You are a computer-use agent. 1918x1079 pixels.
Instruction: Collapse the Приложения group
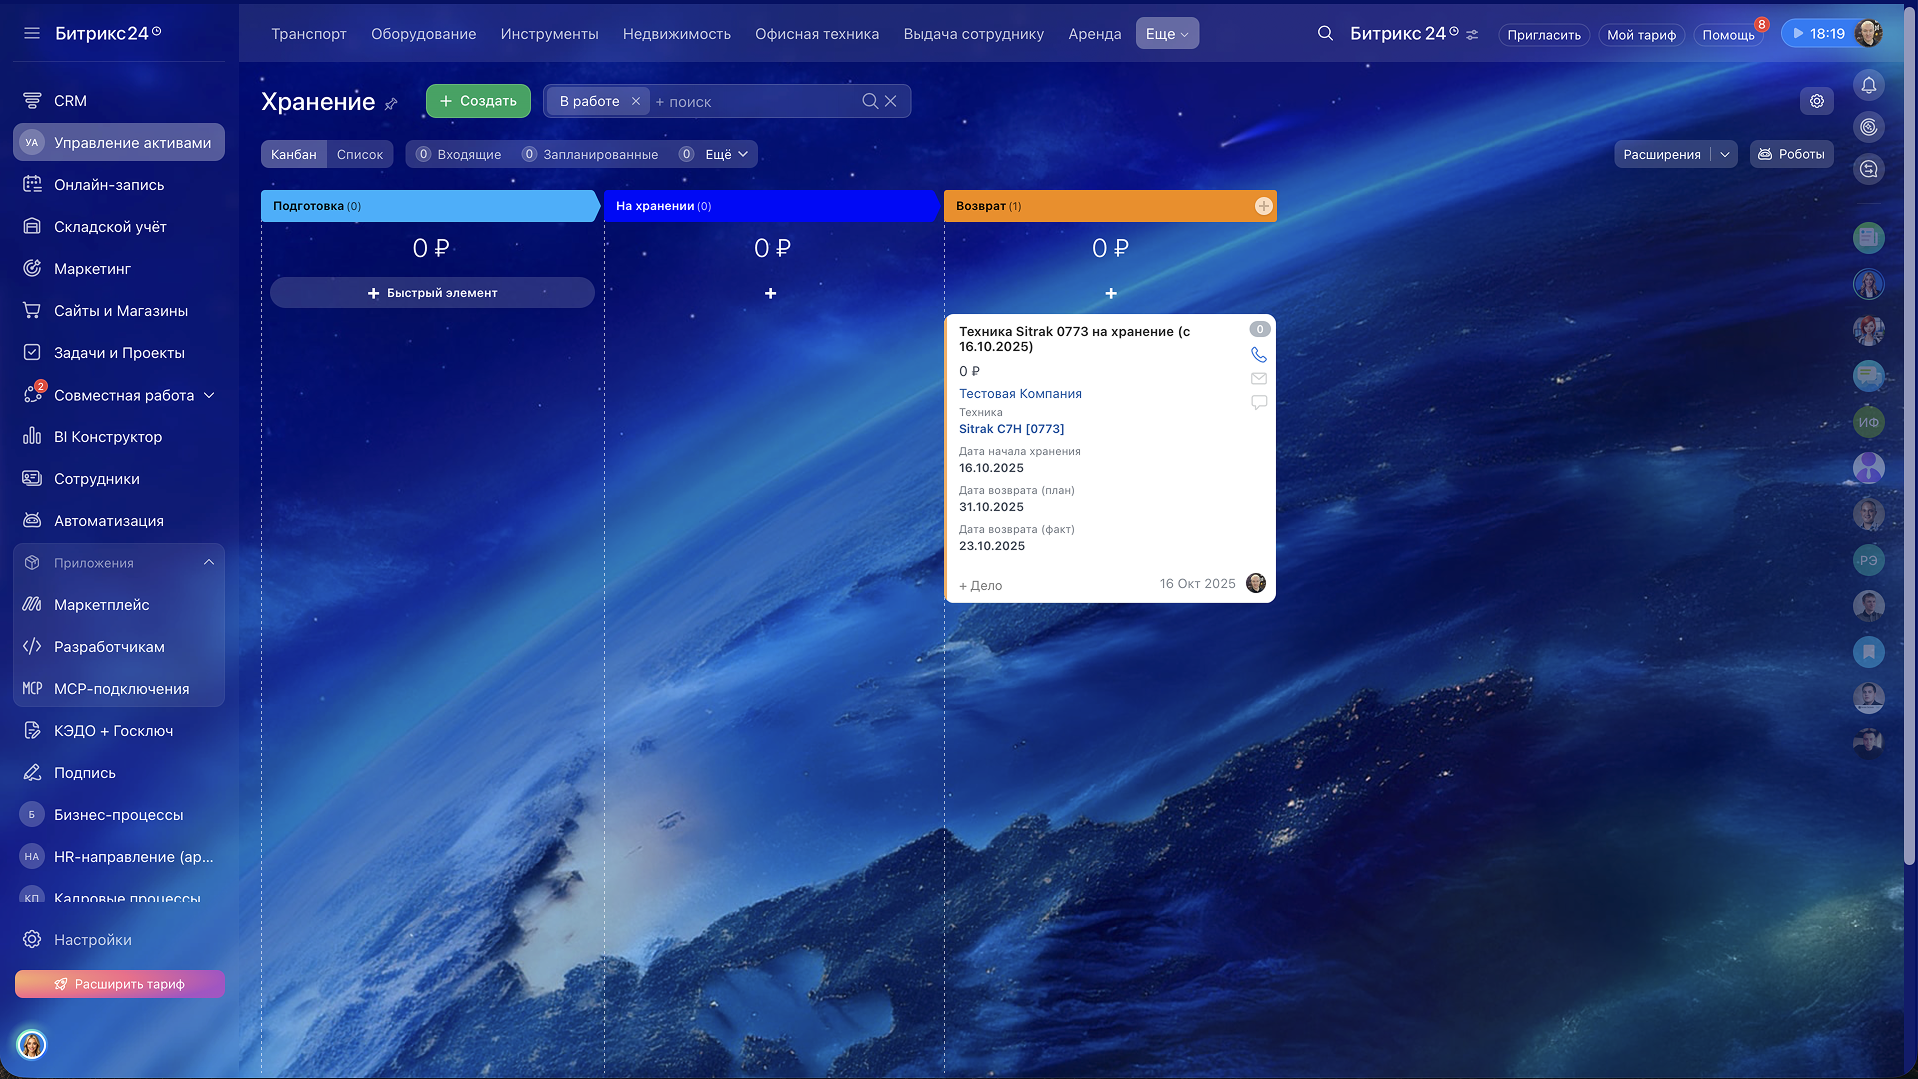coord(209,563)
